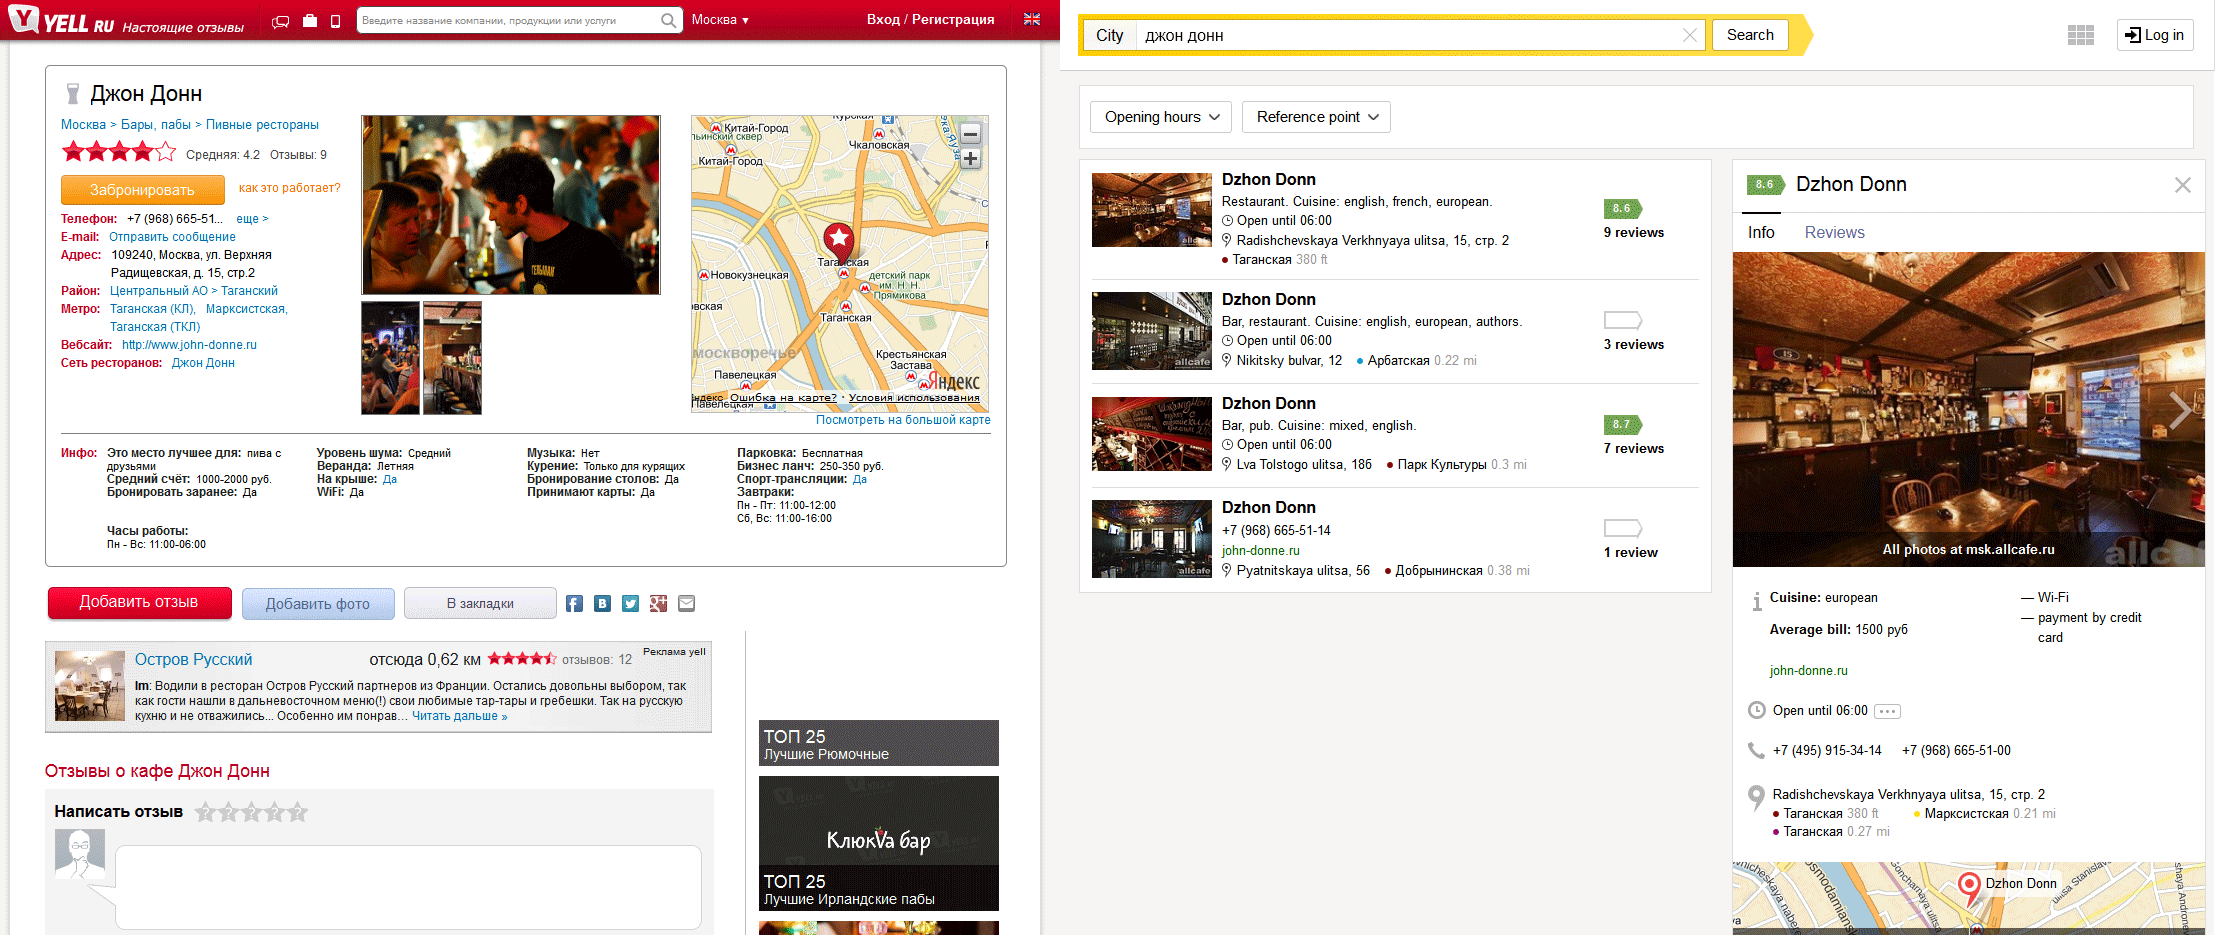This screenshot has width=2215, height=935.
Task: Open the large bar photo on Yell
Action: coord(511,205)
